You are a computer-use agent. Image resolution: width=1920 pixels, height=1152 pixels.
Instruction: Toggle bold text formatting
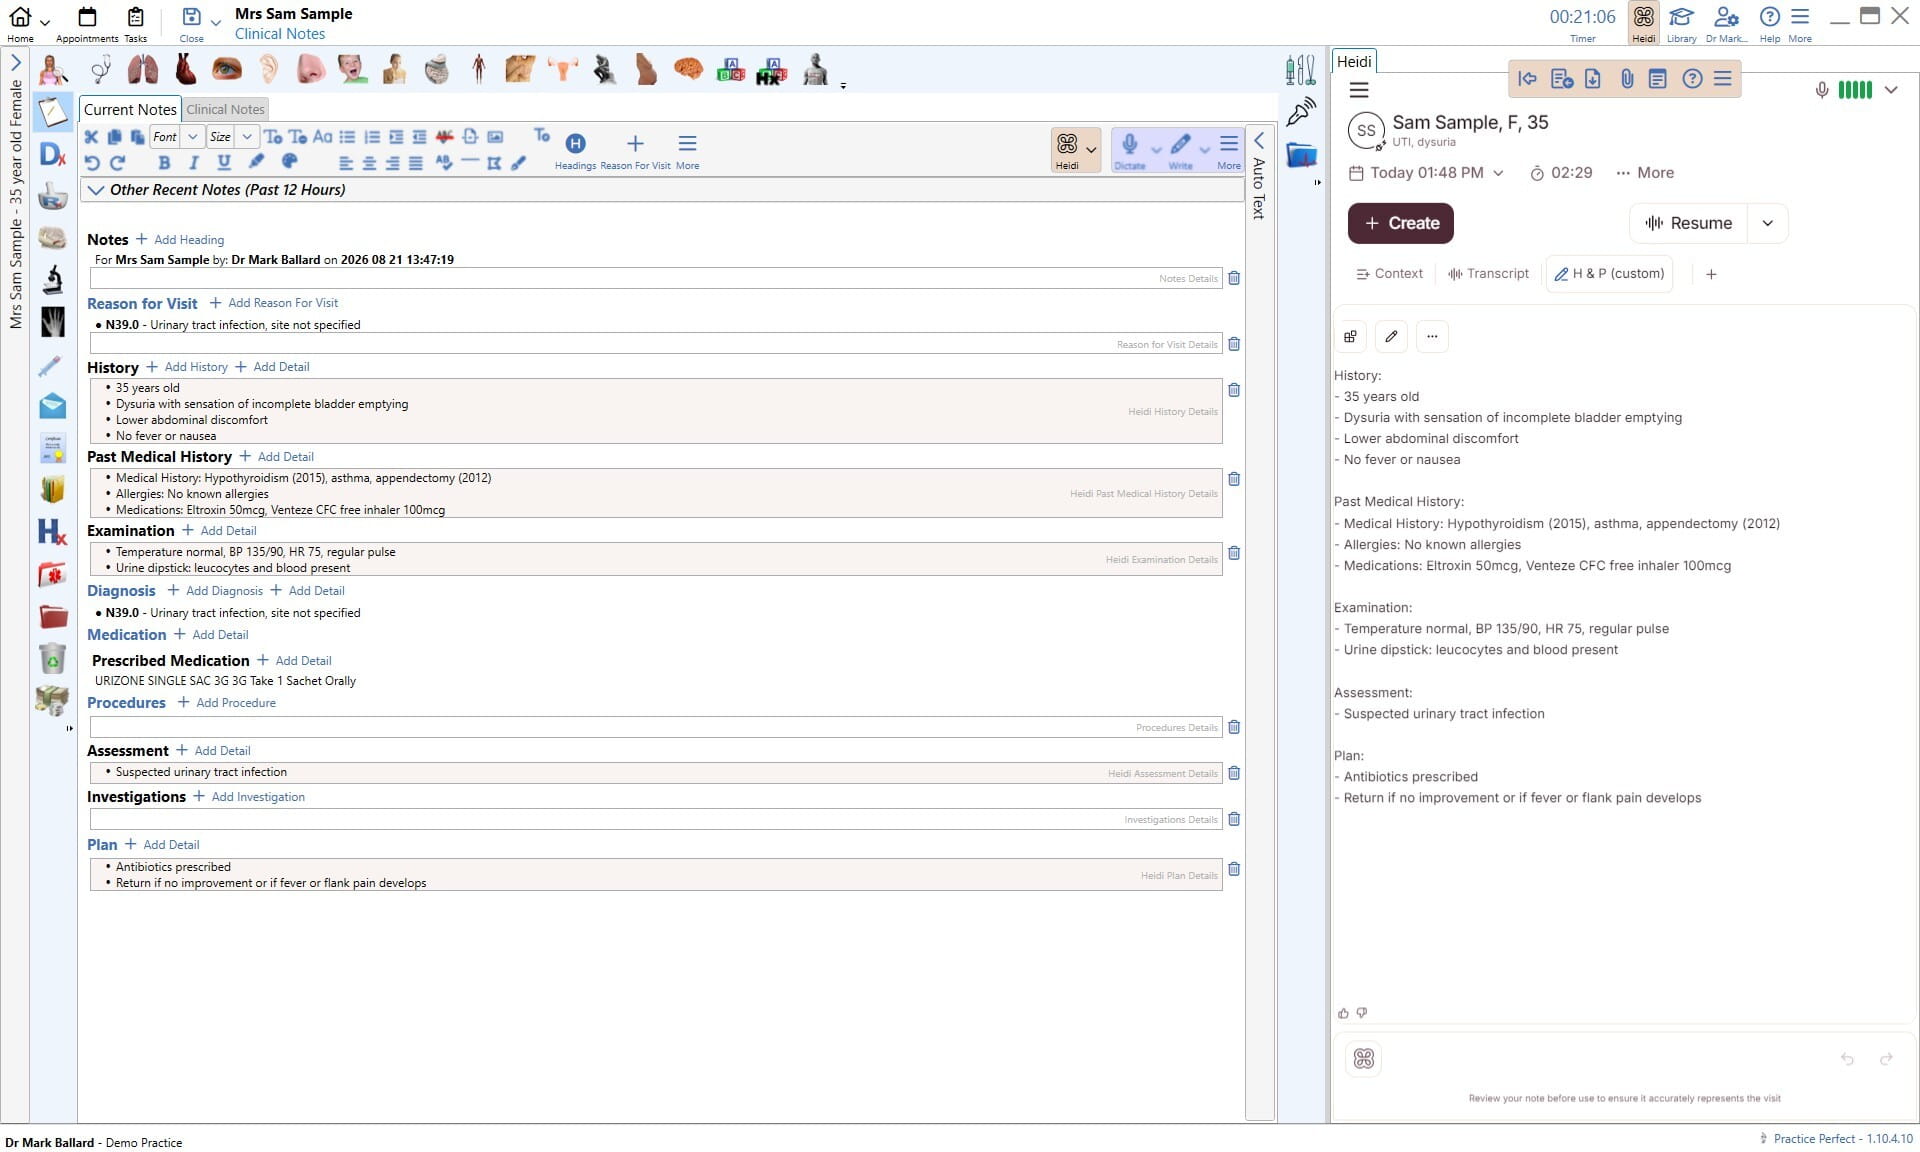164,163
